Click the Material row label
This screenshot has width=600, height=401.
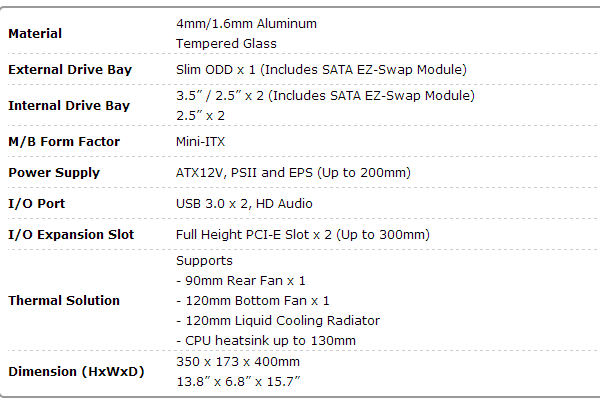tap(35, 34)
